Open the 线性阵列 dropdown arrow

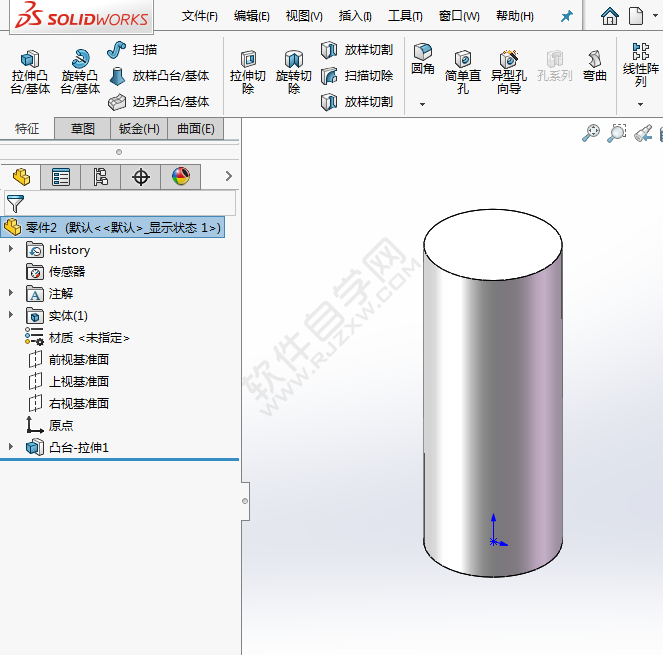coord(640,104)
